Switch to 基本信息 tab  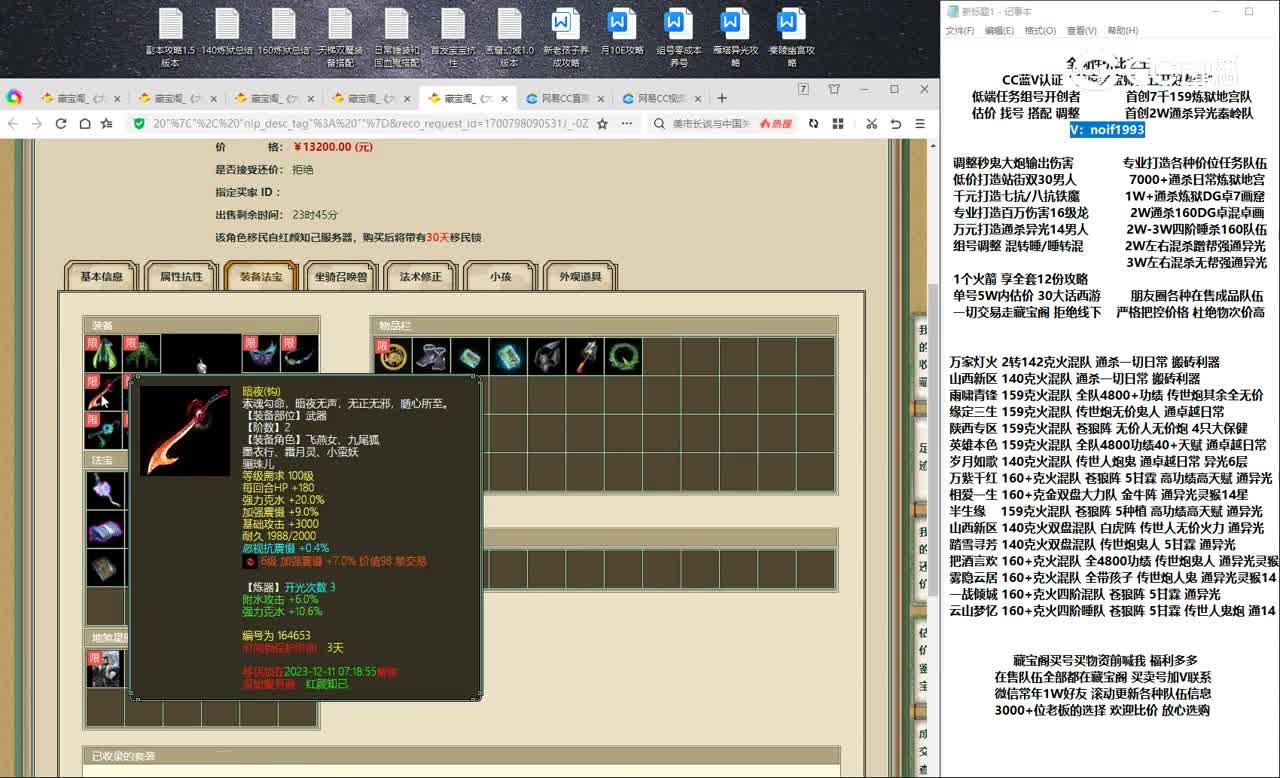point(102,277)
